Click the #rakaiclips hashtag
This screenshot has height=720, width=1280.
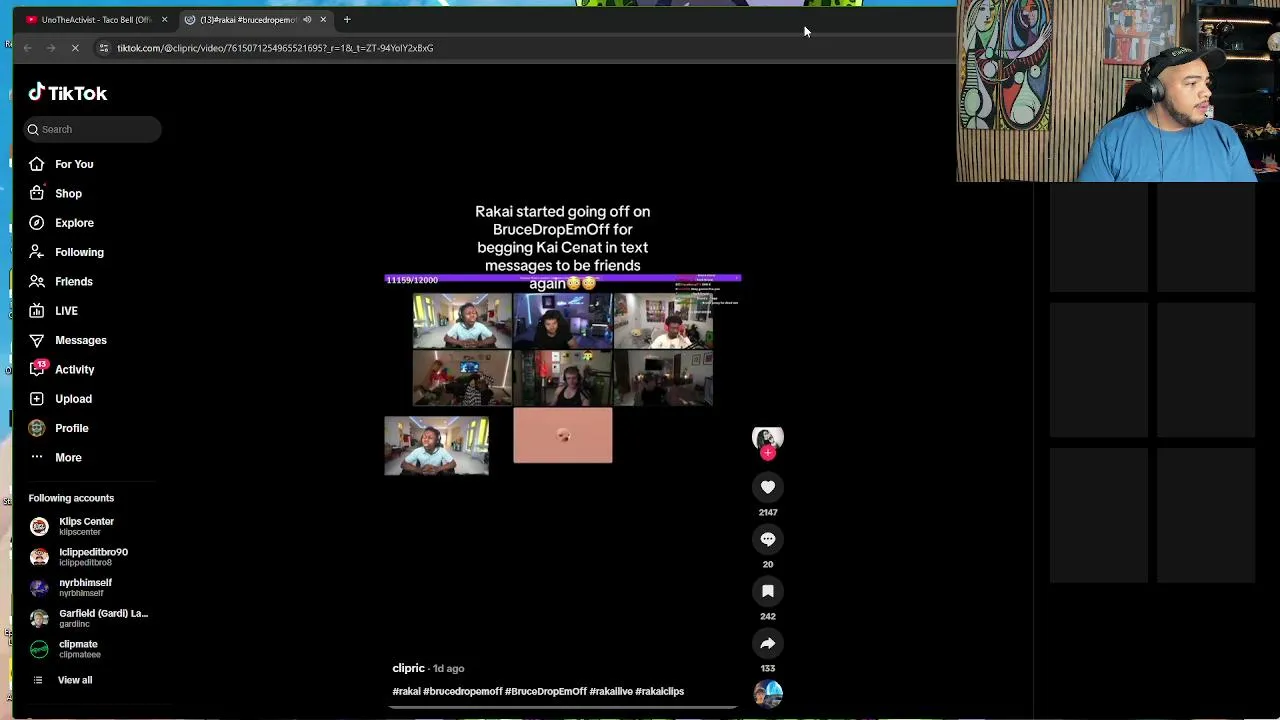pos(659,691)
